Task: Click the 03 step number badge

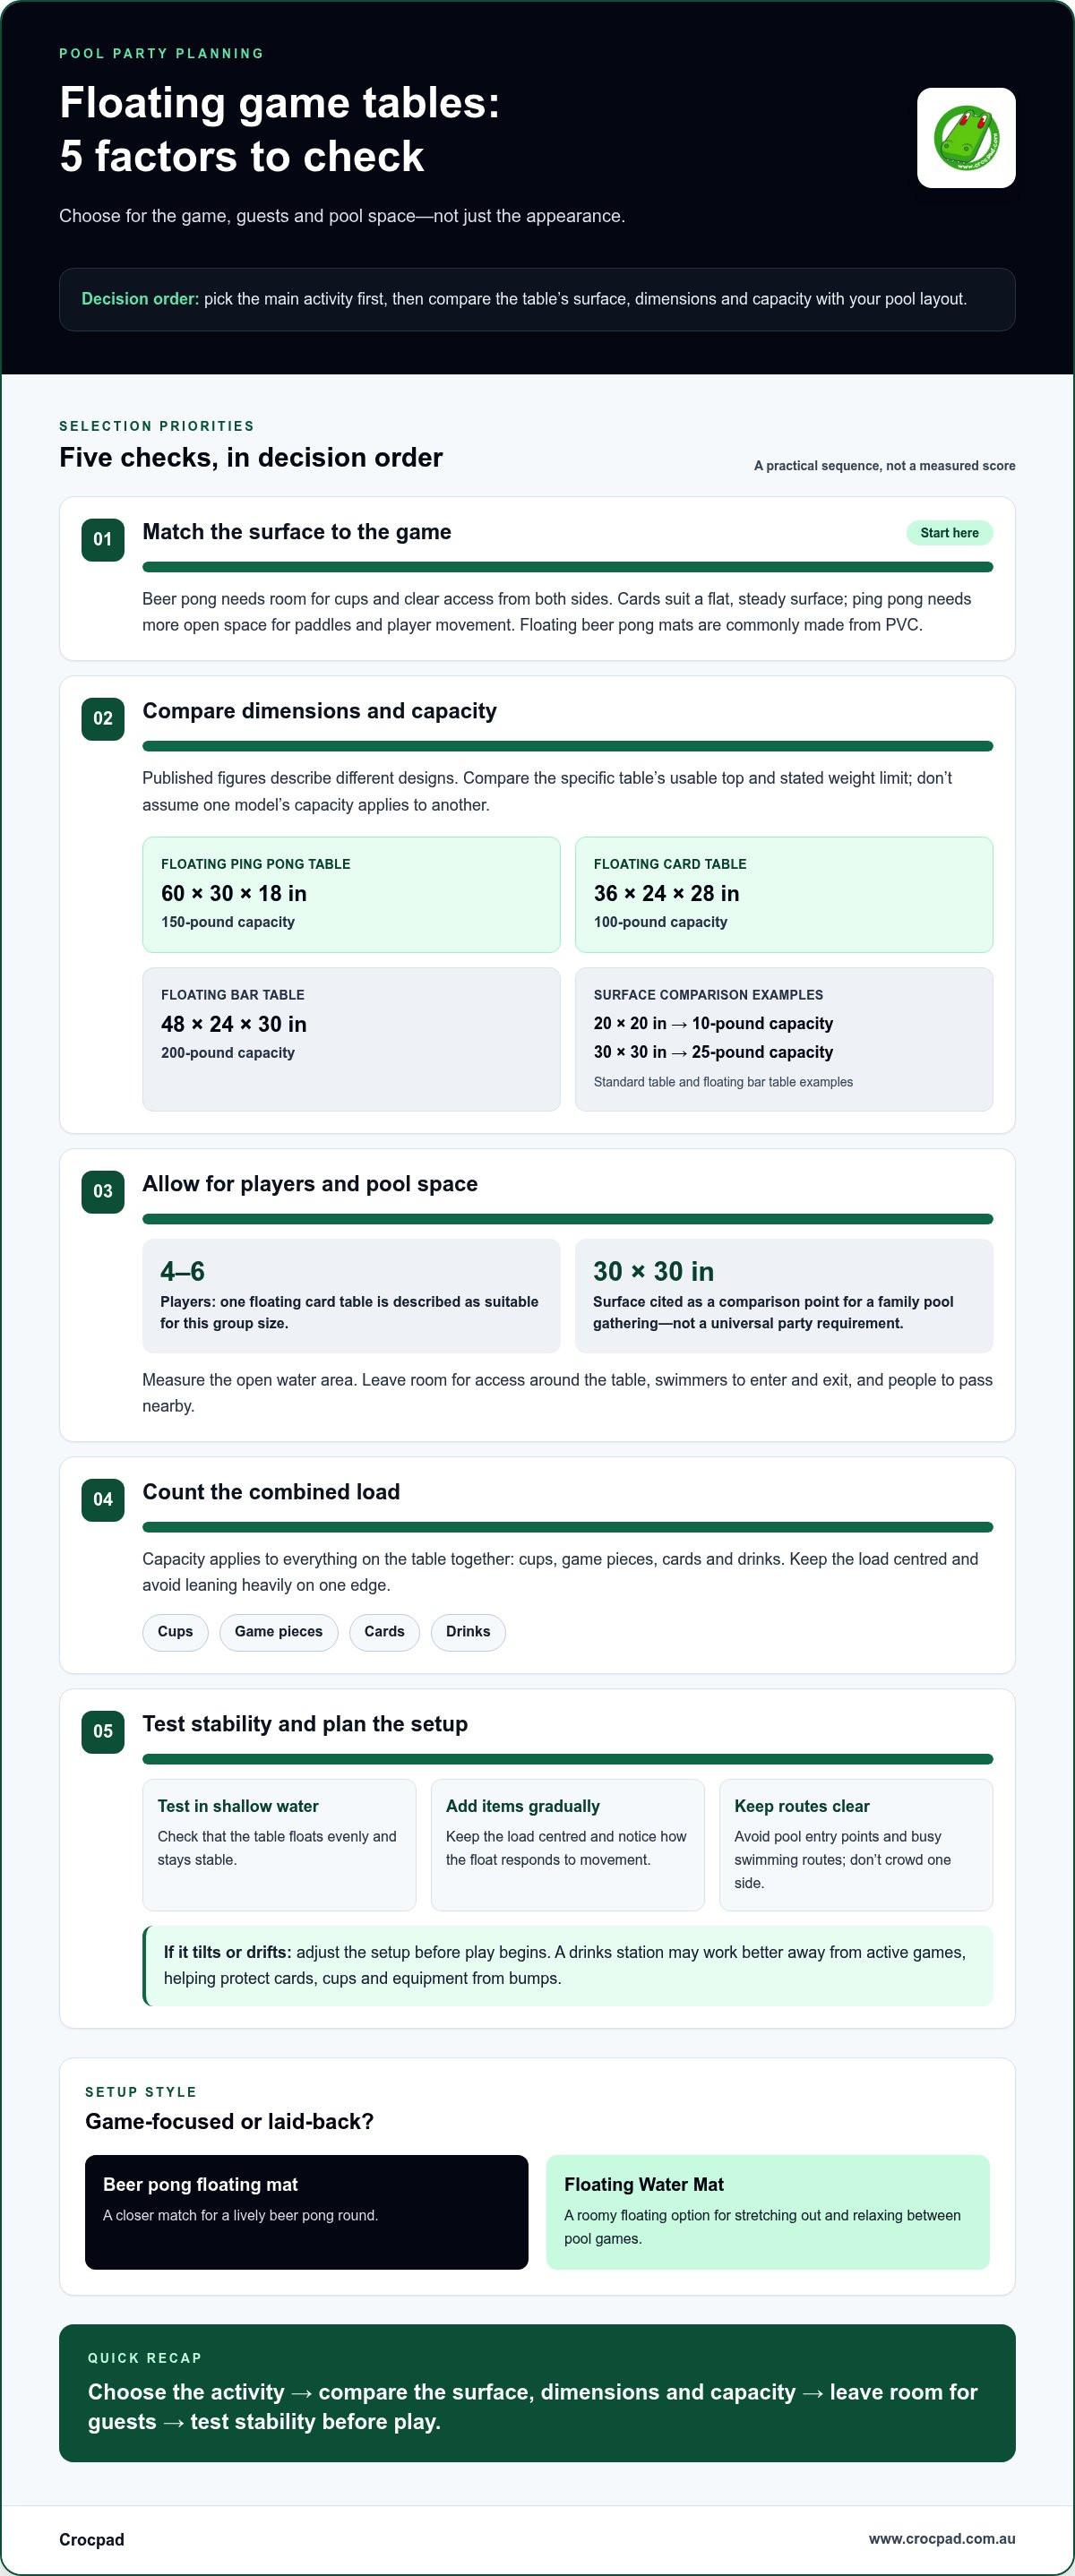Action: coord(103,1192)
